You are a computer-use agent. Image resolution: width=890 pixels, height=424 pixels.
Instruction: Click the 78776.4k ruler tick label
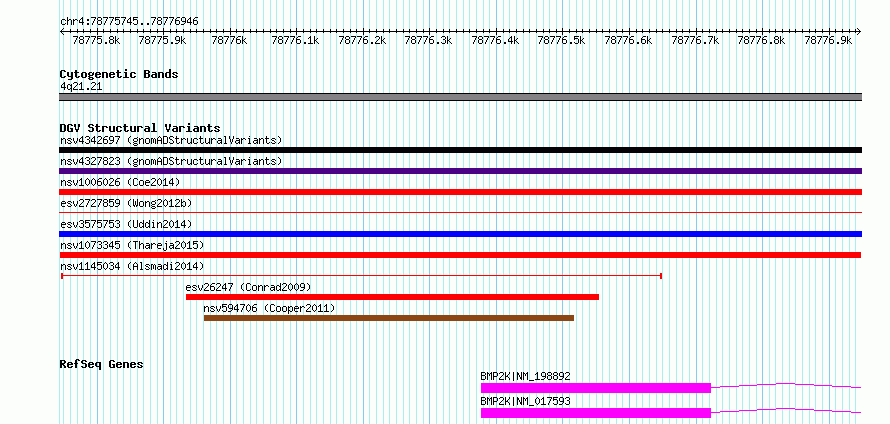(496, 40)
